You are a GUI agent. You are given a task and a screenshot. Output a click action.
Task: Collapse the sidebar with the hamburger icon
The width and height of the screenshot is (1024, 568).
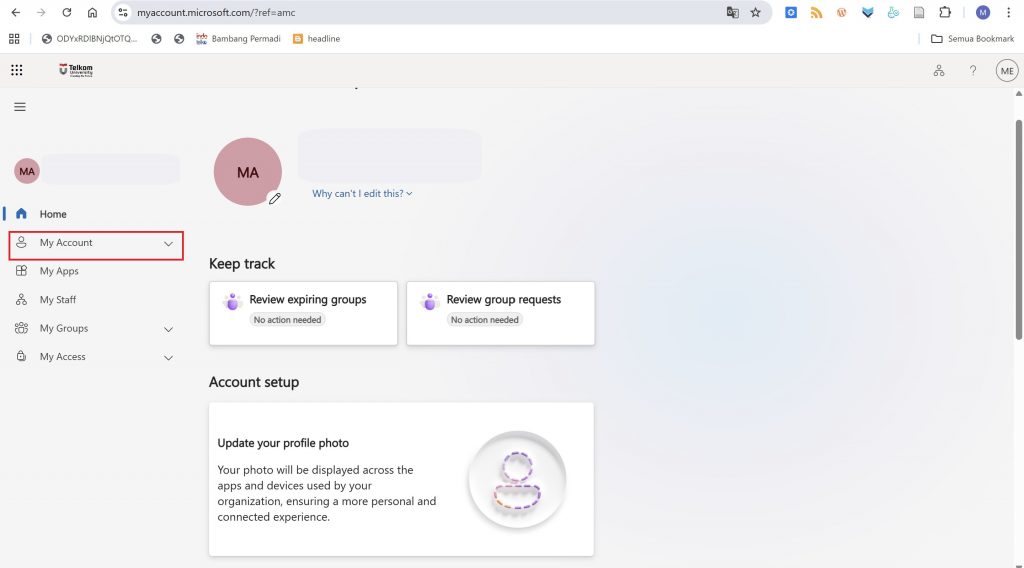pyautogui.click(x=20, y=106)
